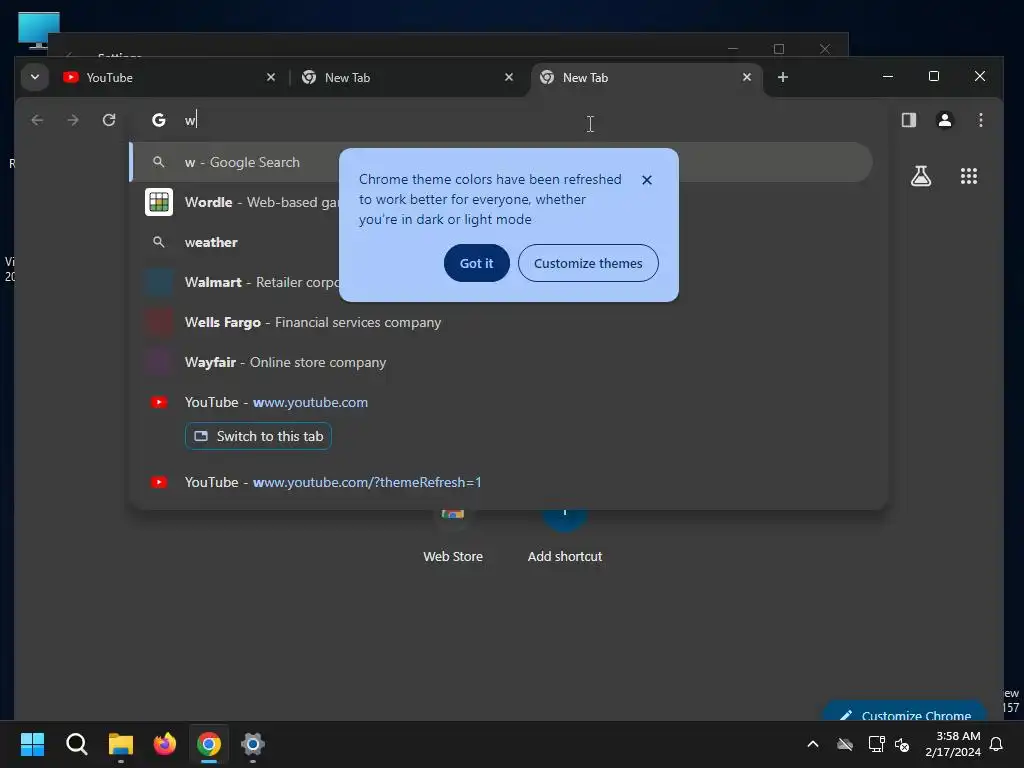This screenshot has width=1024, height=768.
Task: Click Switch to this tab button
Action: [x=258, y=436]
